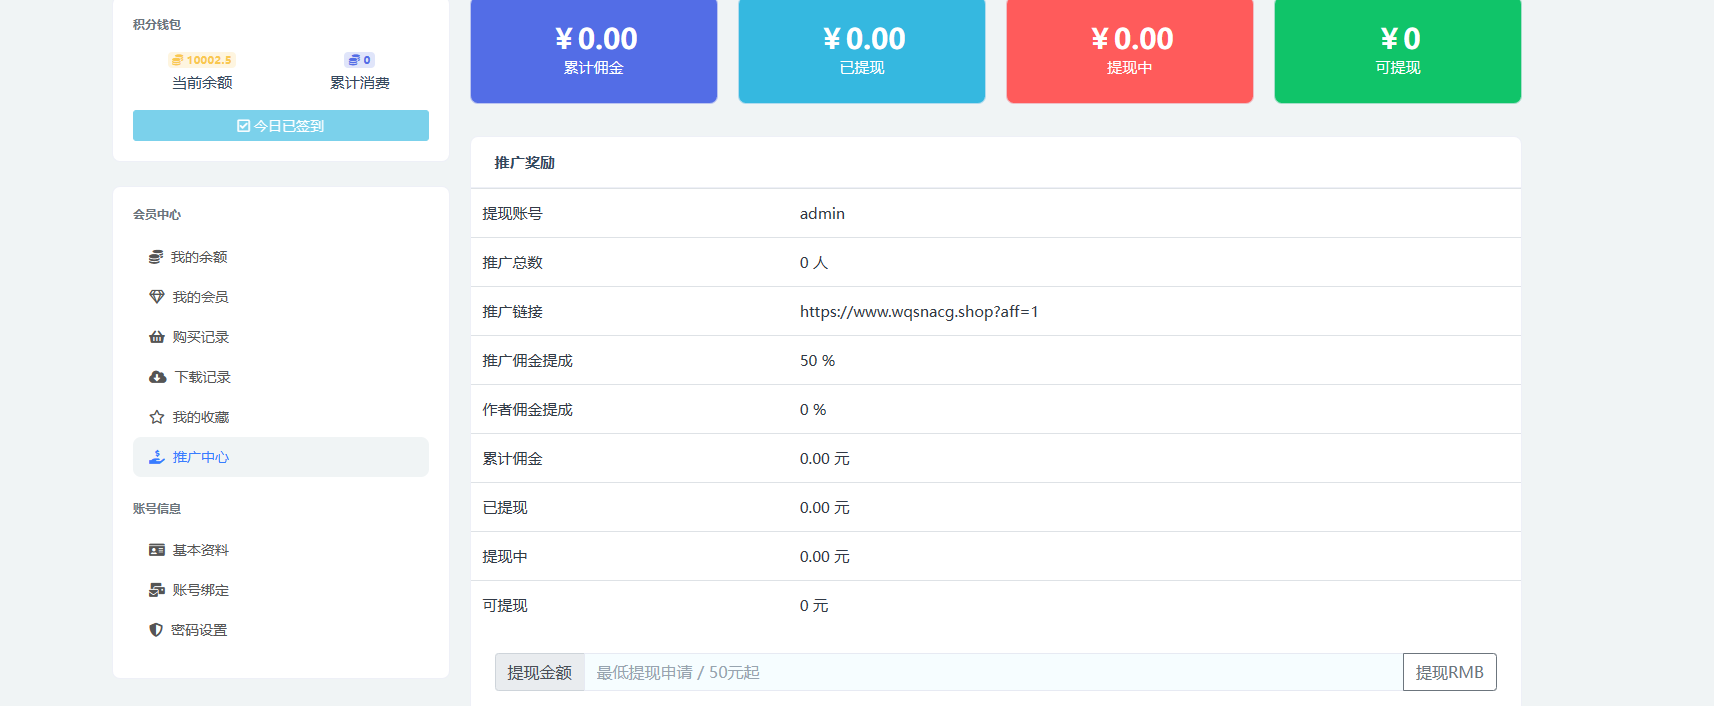Open 购买记录 menu item

tap(200, 337)
